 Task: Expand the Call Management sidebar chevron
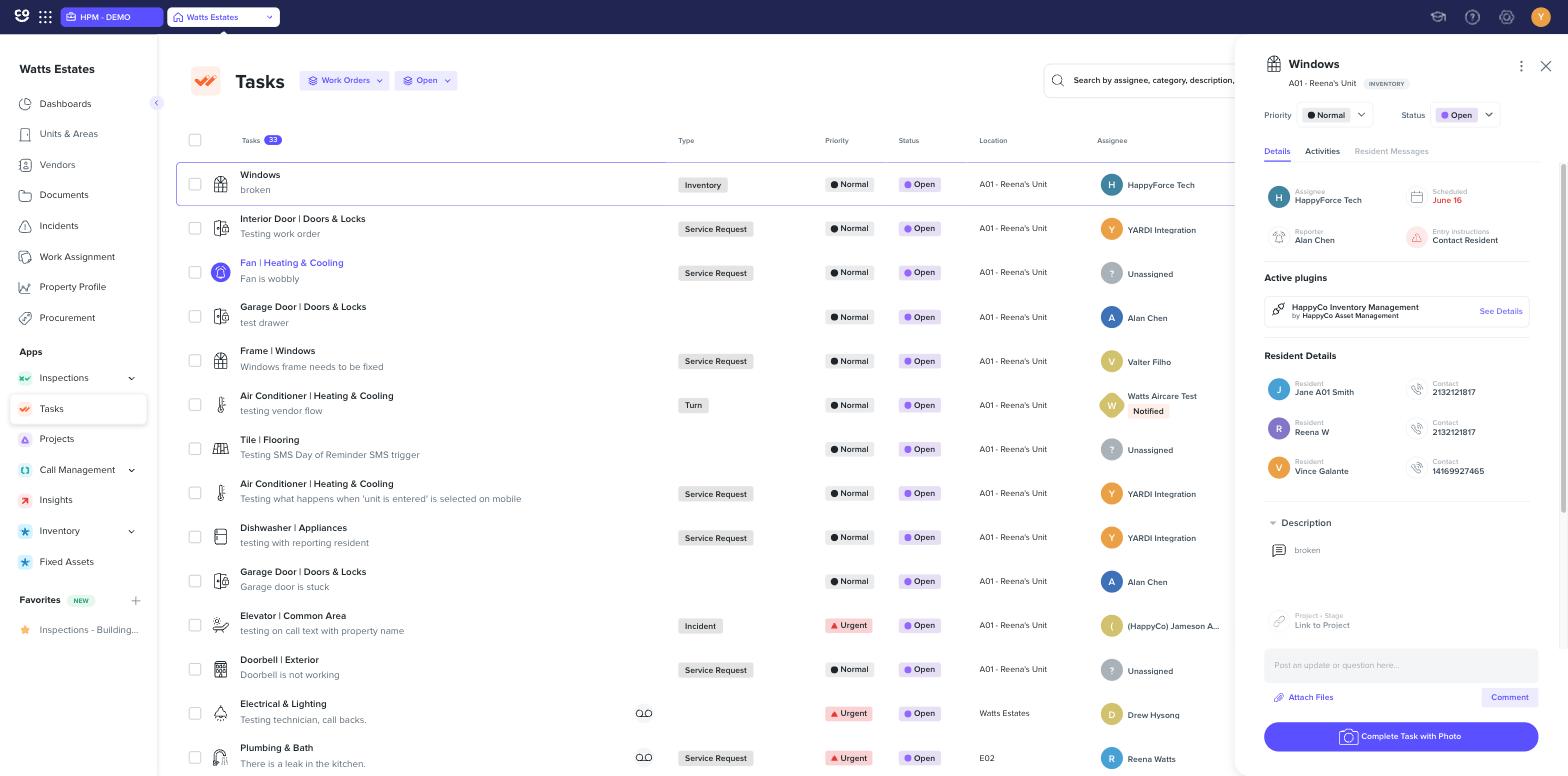(131, 470)
